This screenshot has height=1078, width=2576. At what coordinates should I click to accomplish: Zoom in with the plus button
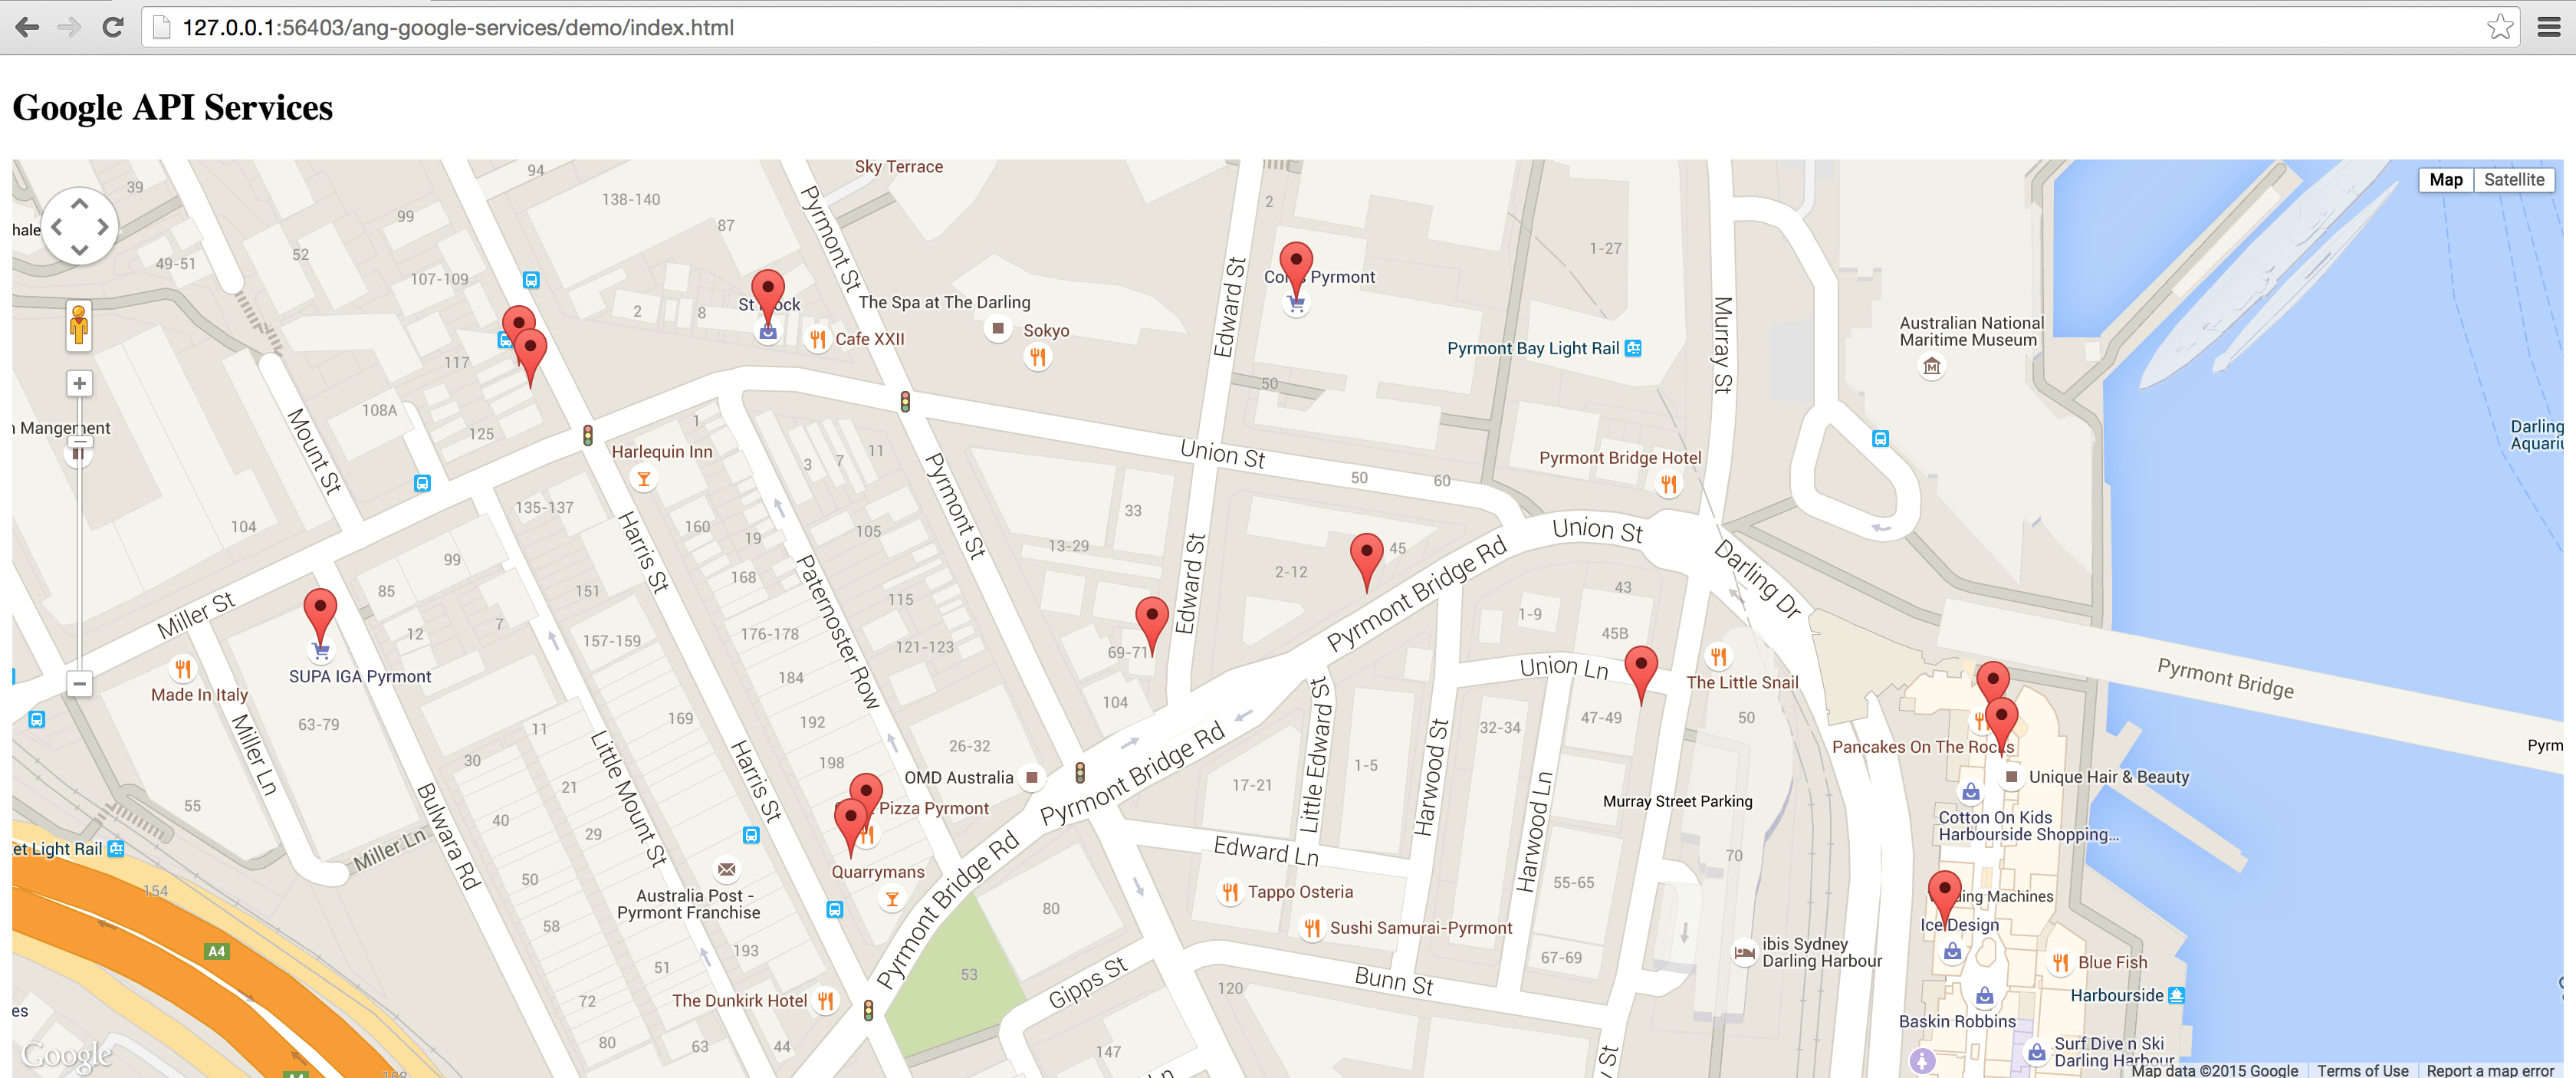tap(79, 383)
